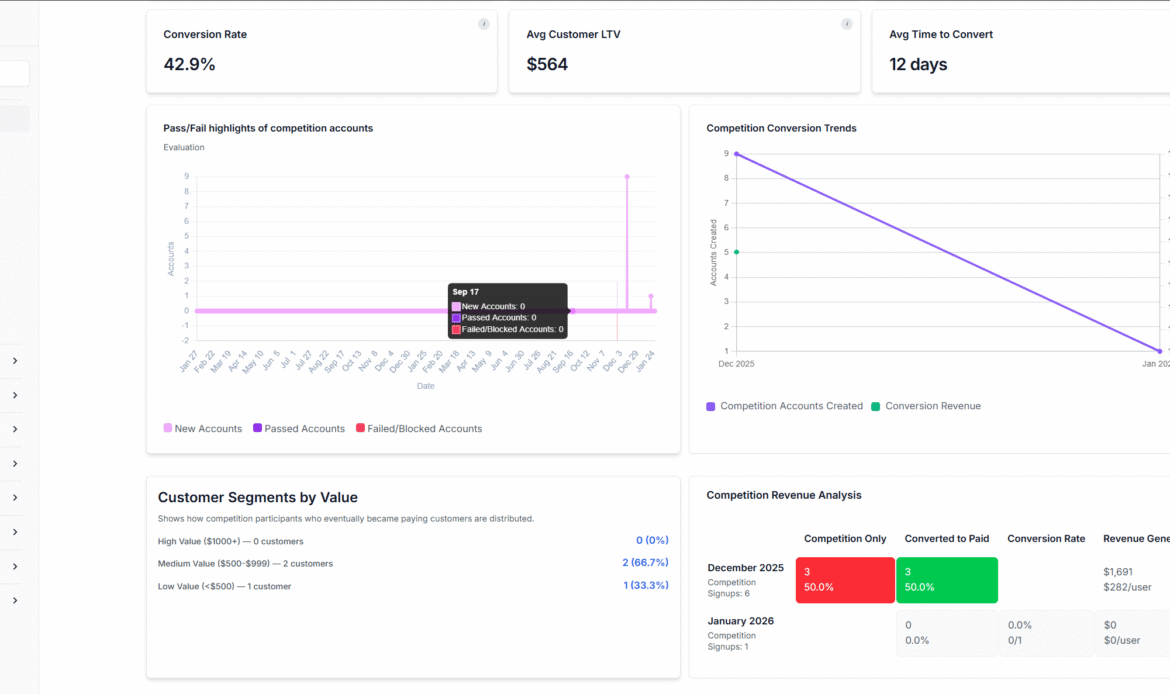
Task: Expand the topmost chevron in the left sidebar
Action: pos(15,361)
